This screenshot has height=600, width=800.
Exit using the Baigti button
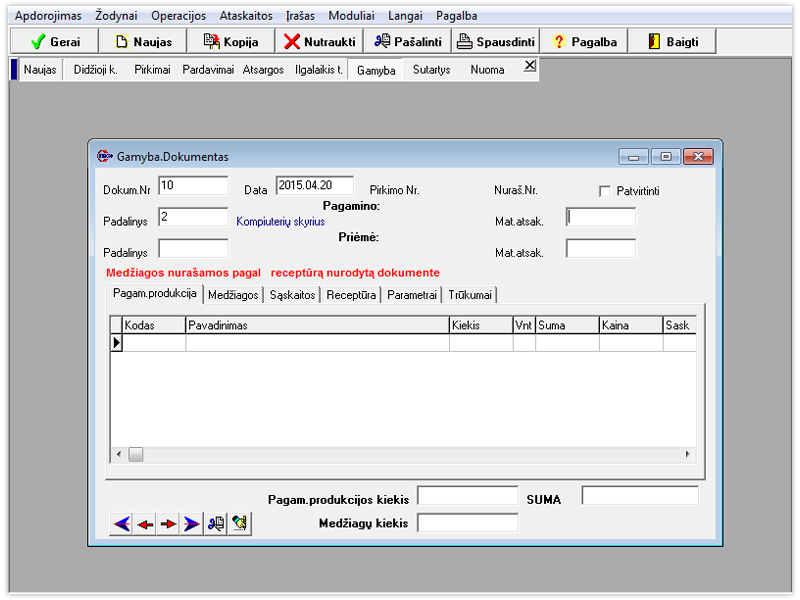(672, 41)
